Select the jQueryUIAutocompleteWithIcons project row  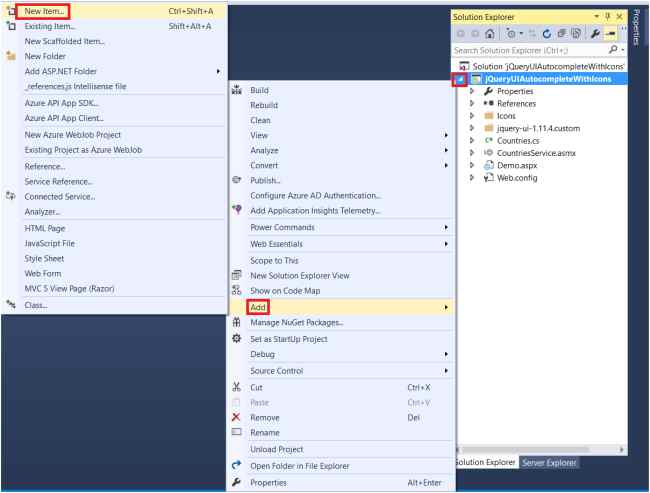point(541,79)
